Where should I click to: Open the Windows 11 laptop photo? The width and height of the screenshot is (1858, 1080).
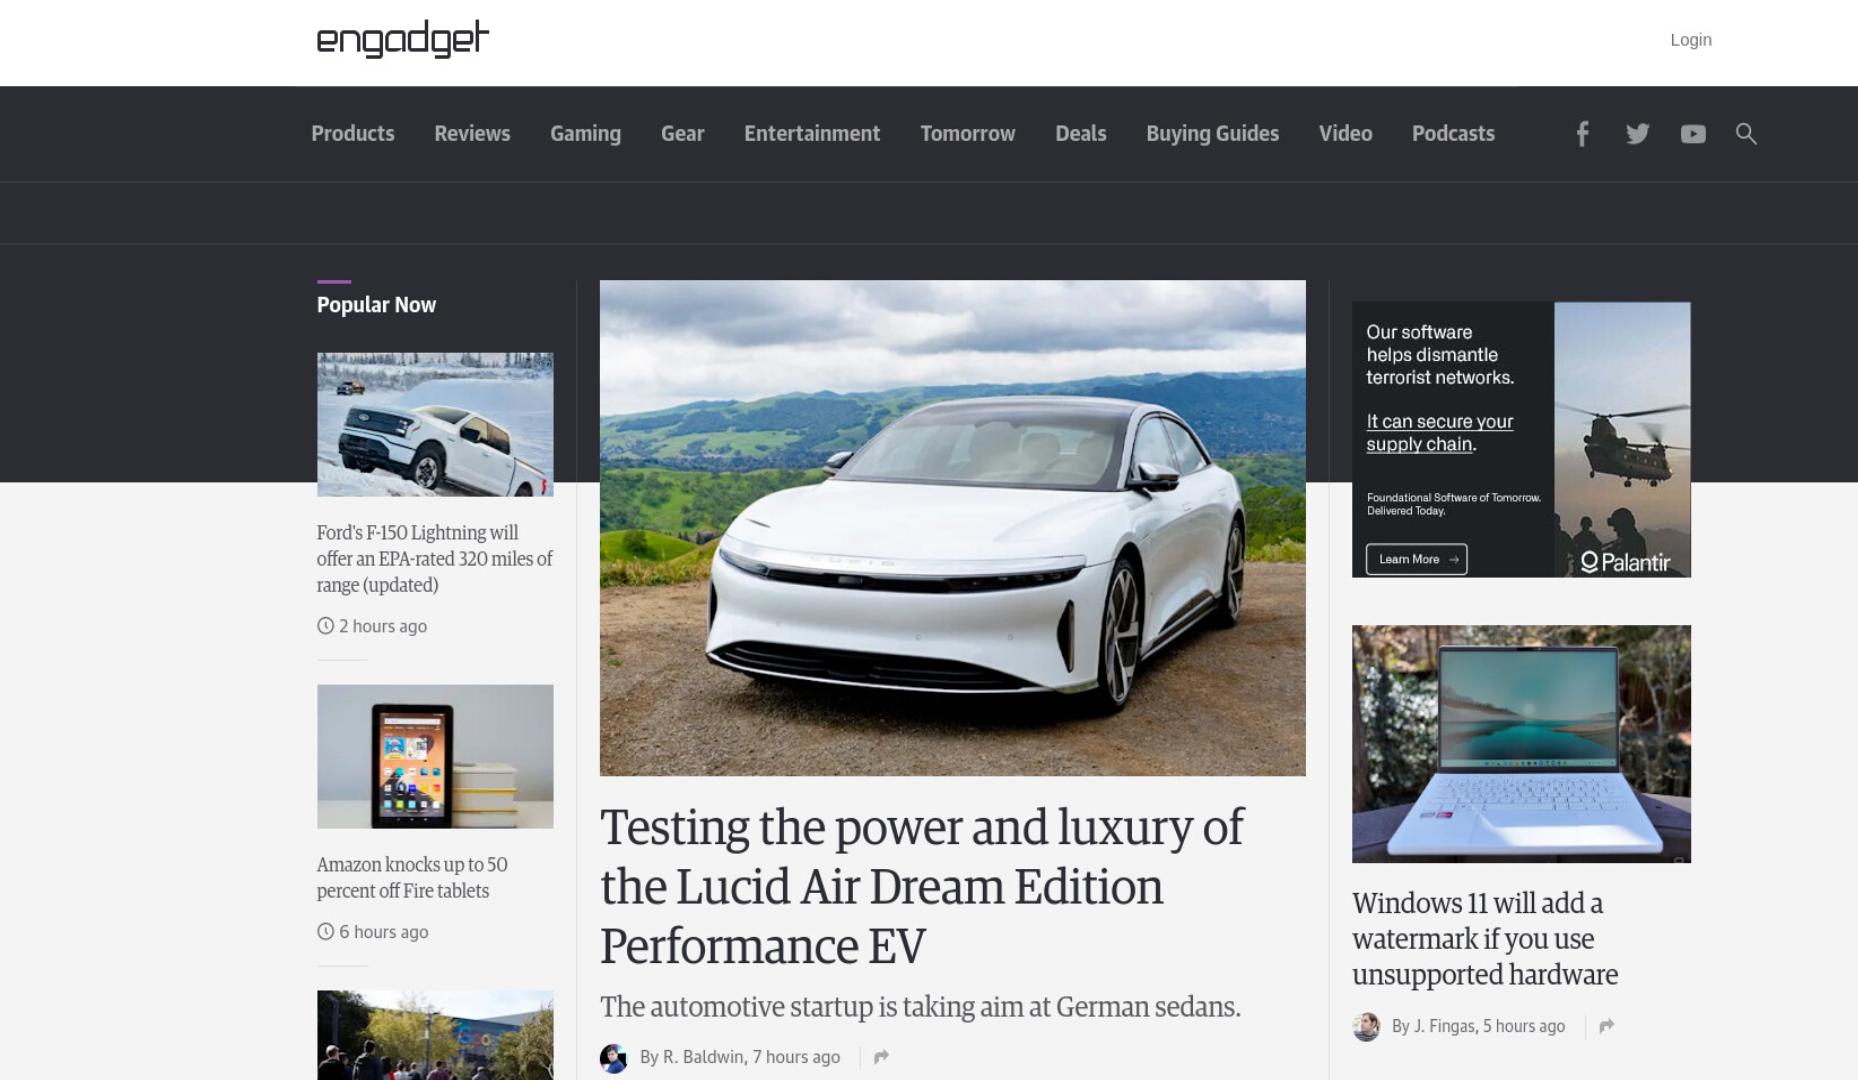(1521, 744)
